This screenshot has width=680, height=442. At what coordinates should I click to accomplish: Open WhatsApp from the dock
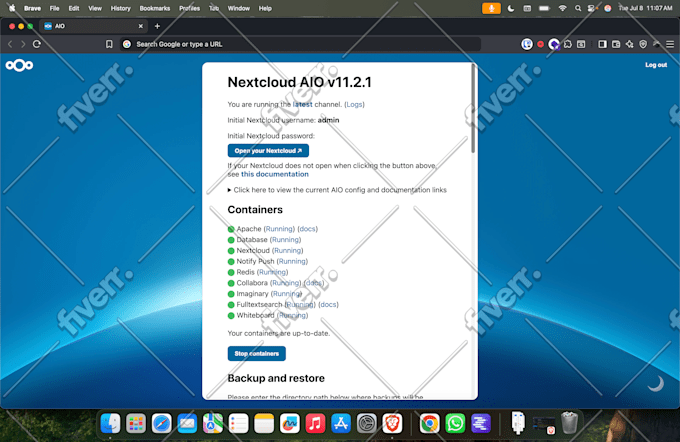pos(455,423)
